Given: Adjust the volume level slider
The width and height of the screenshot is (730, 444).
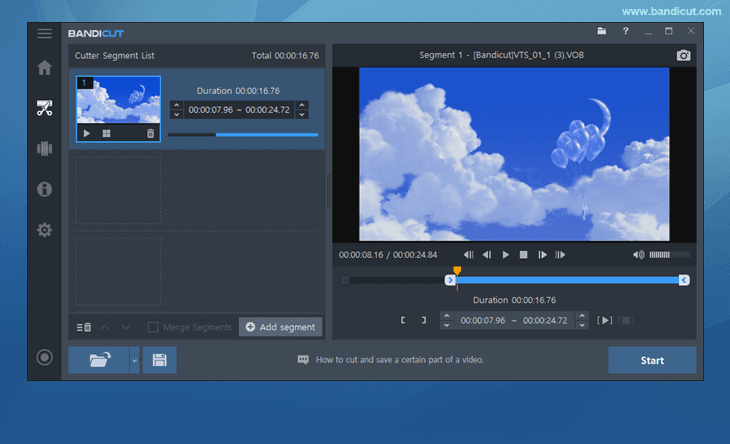Looking at the screenshot, I should pyautogui.click(x=669, y=255).
